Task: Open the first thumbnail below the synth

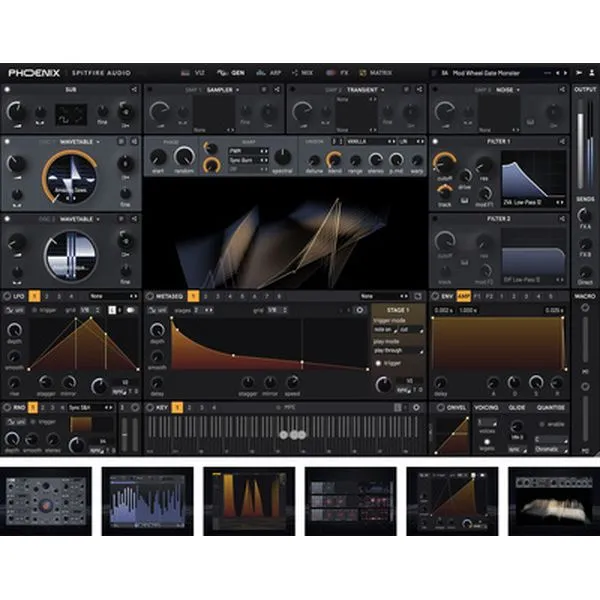Action: 46,501
